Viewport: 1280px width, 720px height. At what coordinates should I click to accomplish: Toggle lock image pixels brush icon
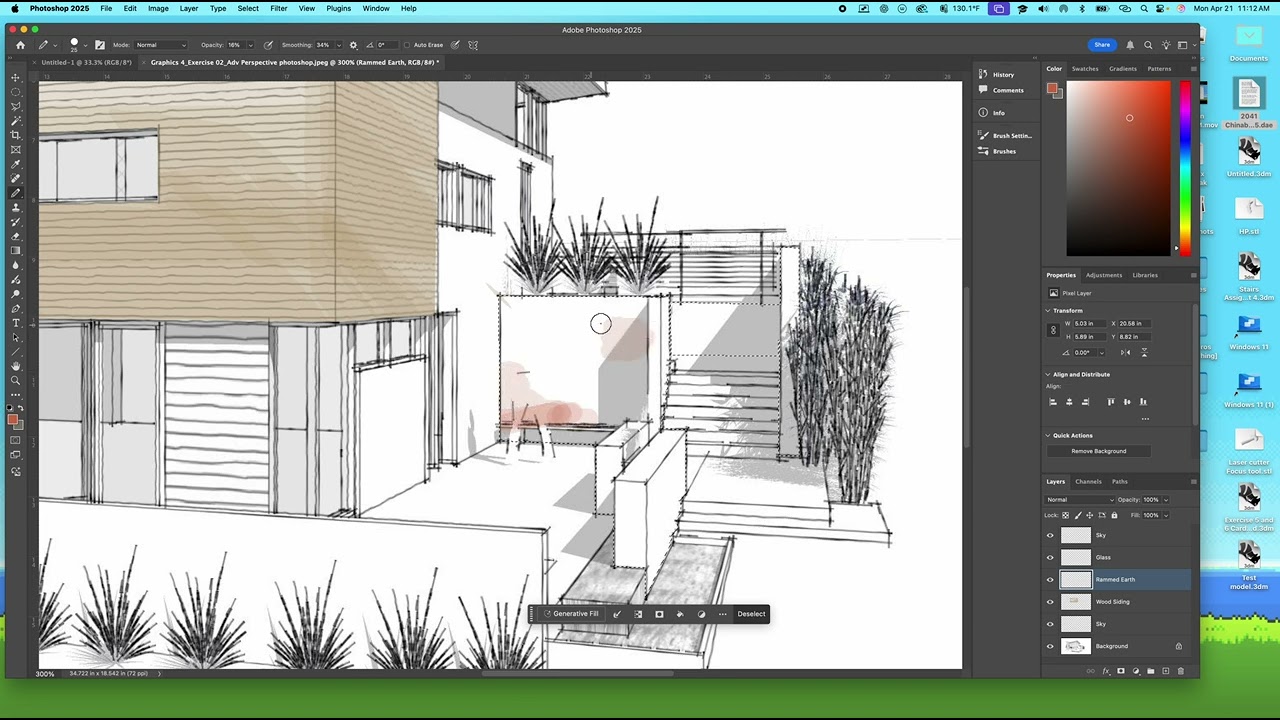pos(1077,515)
